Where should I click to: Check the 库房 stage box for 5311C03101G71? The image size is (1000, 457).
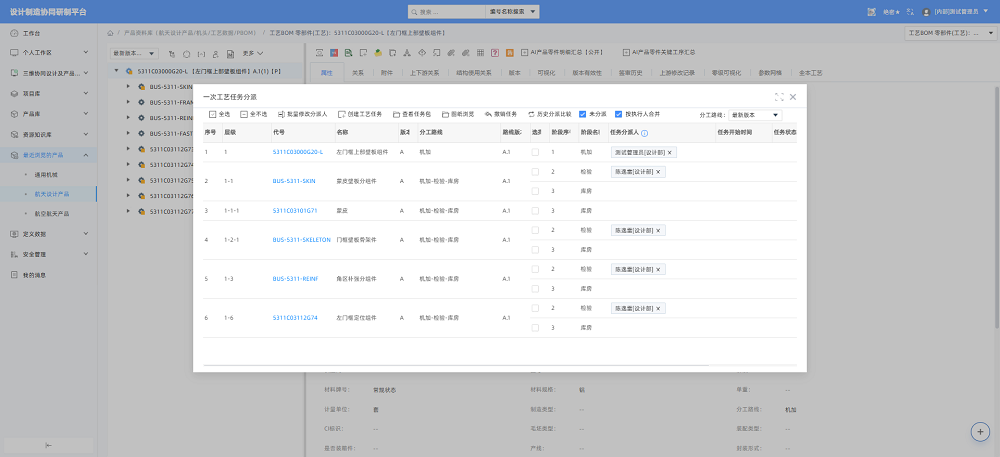click(535, 210)
